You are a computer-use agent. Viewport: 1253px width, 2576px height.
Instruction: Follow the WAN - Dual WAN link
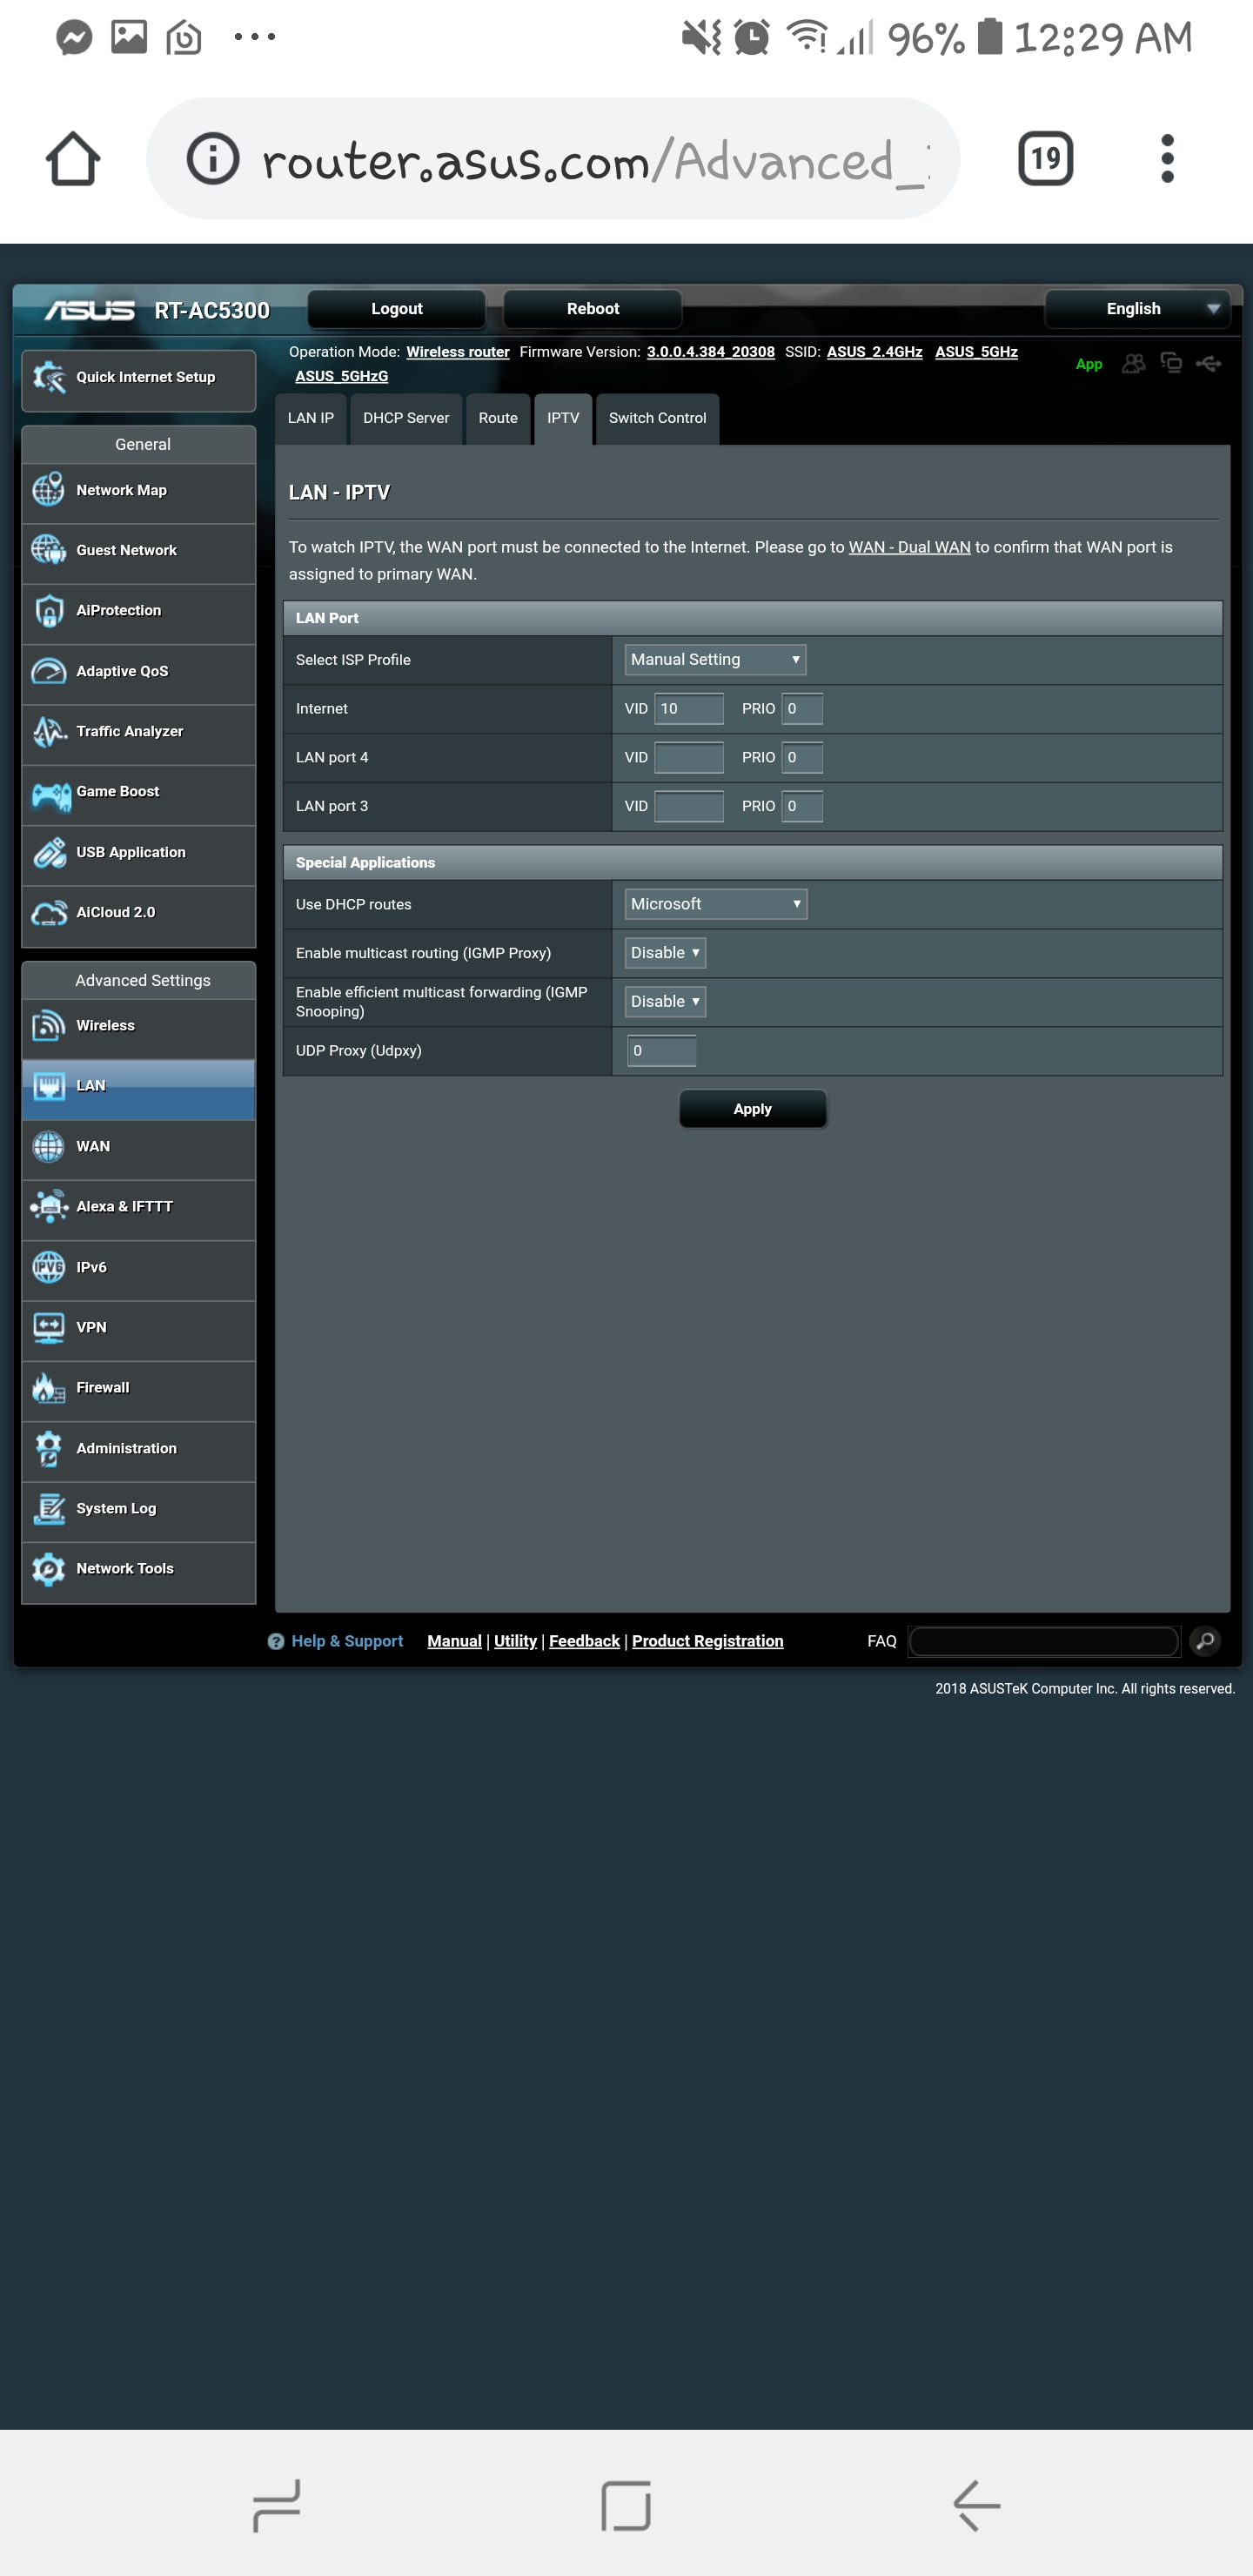909,548
